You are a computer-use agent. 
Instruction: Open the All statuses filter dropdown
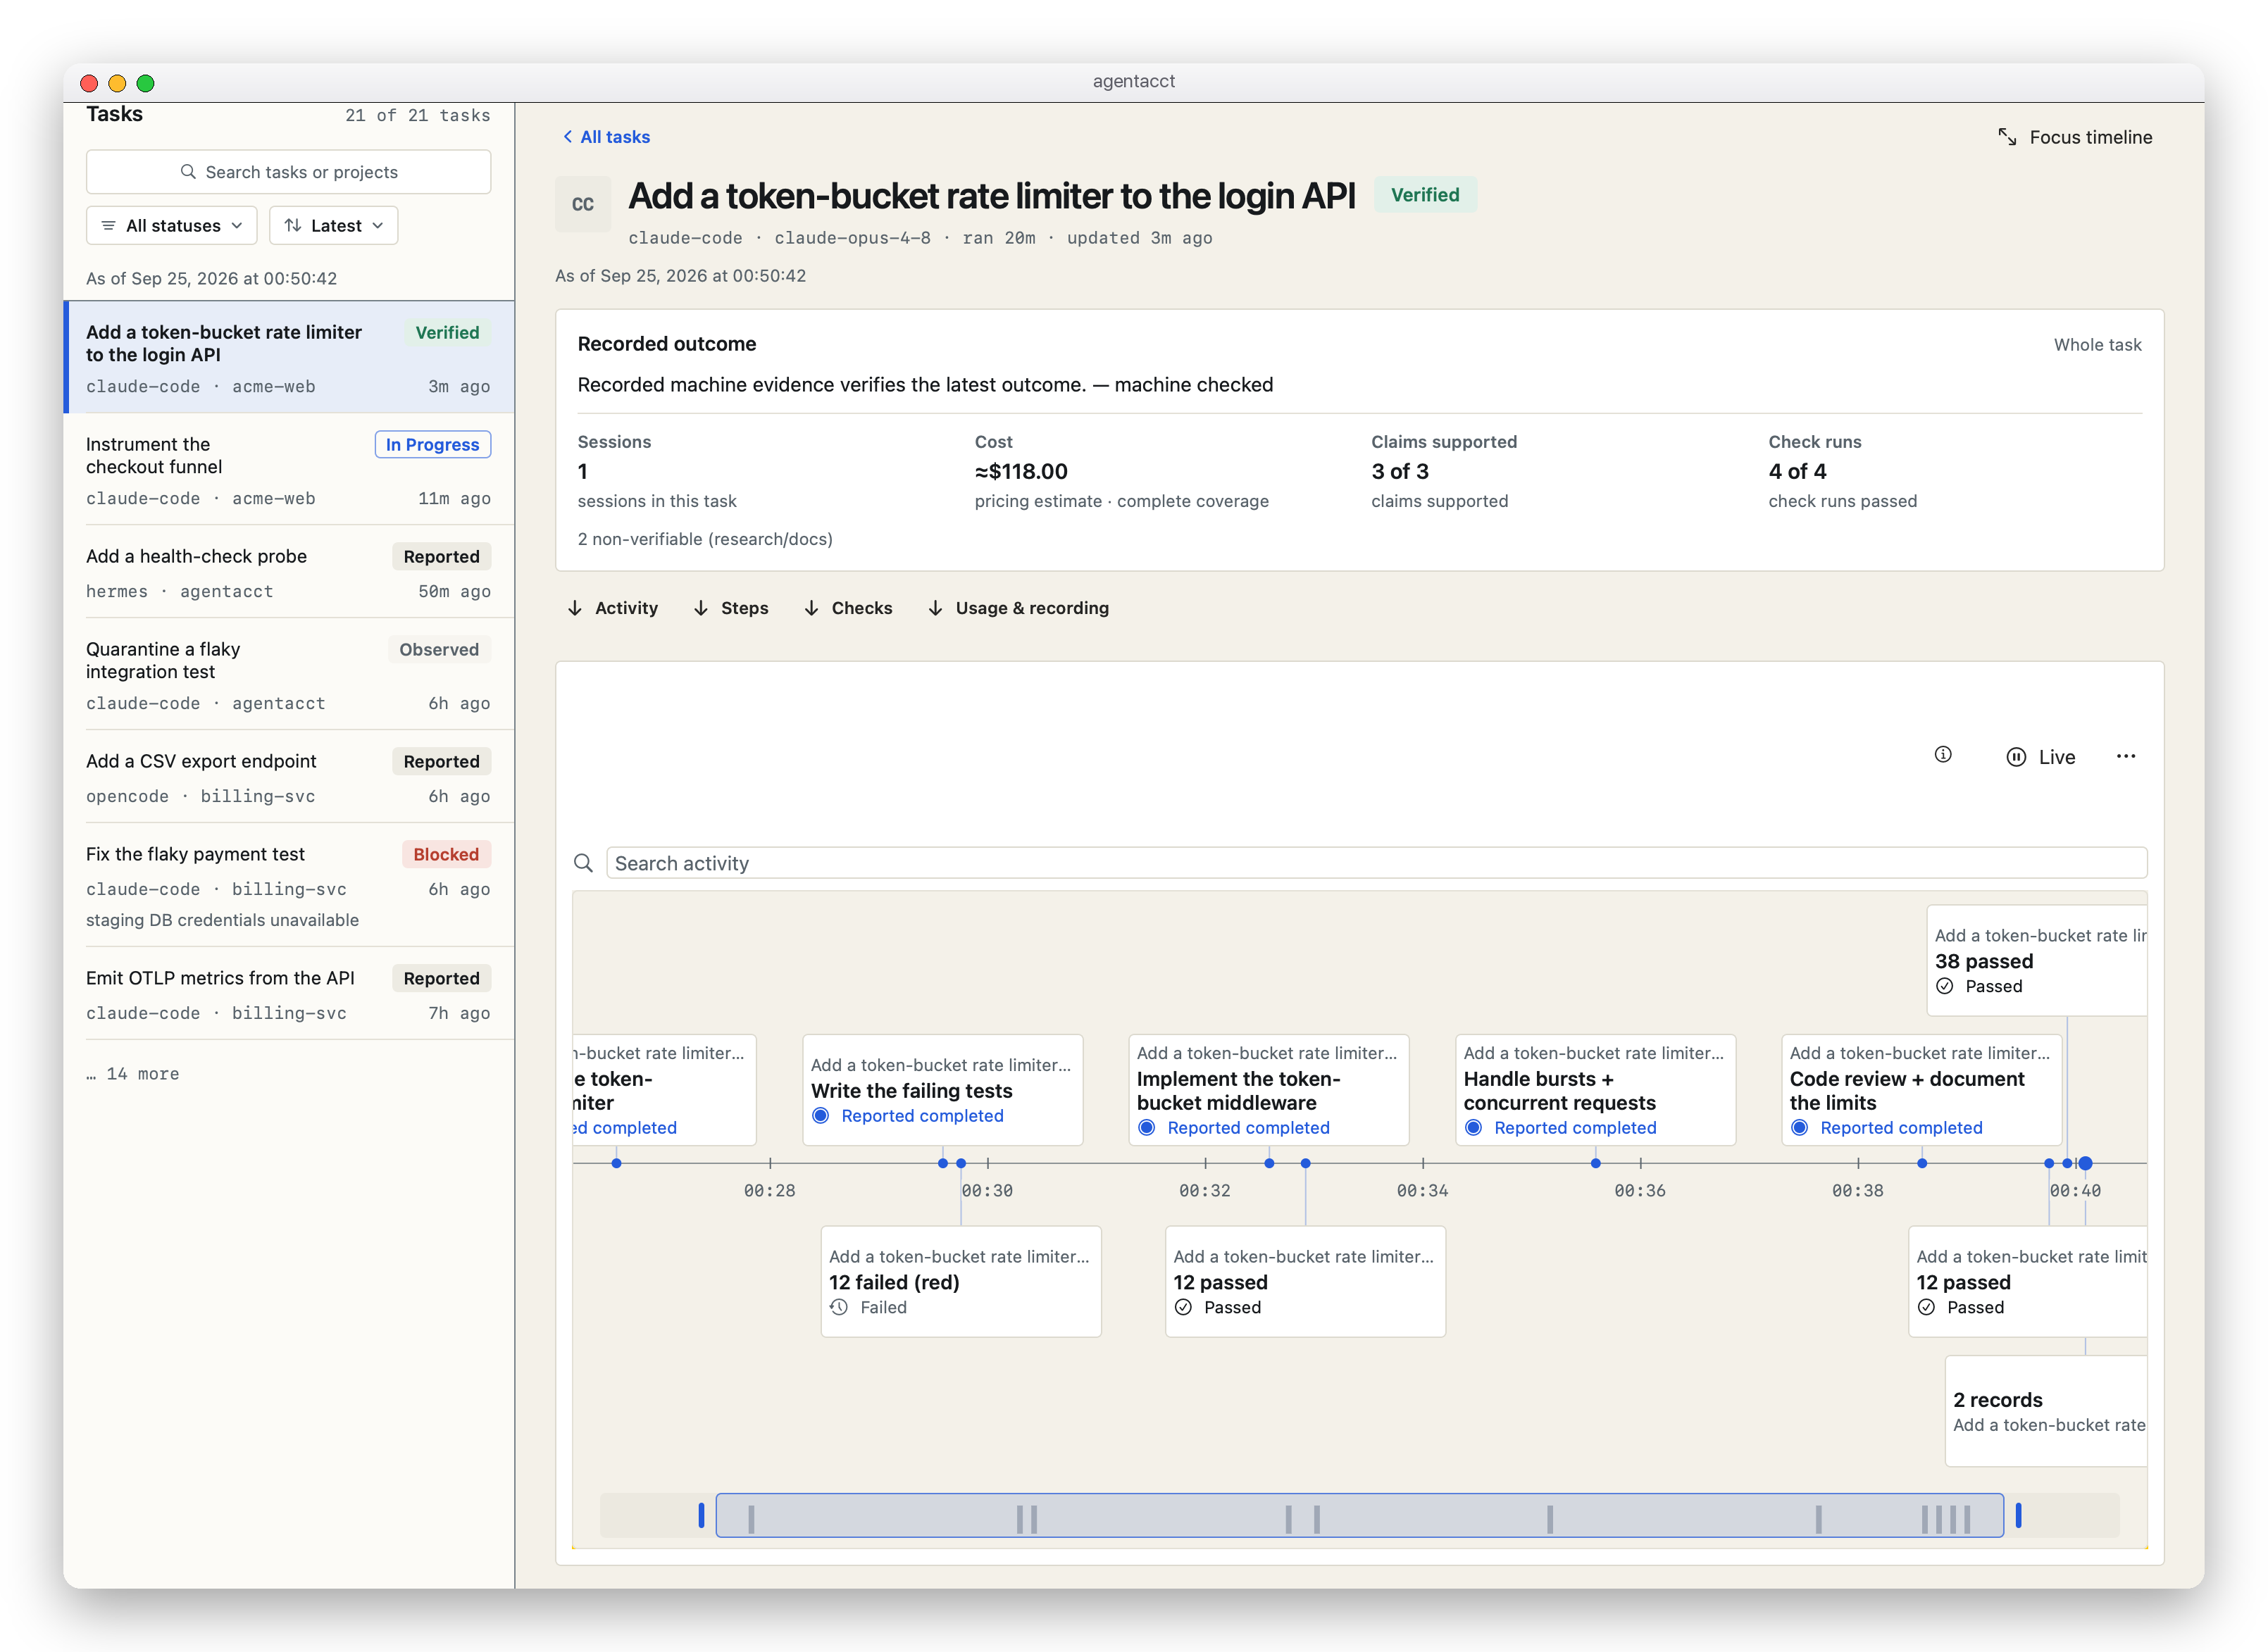point(172,226)
